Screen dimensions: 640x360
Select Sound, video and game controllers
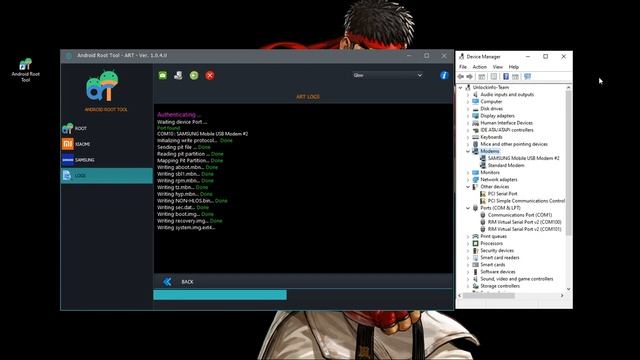click(517, 279)
